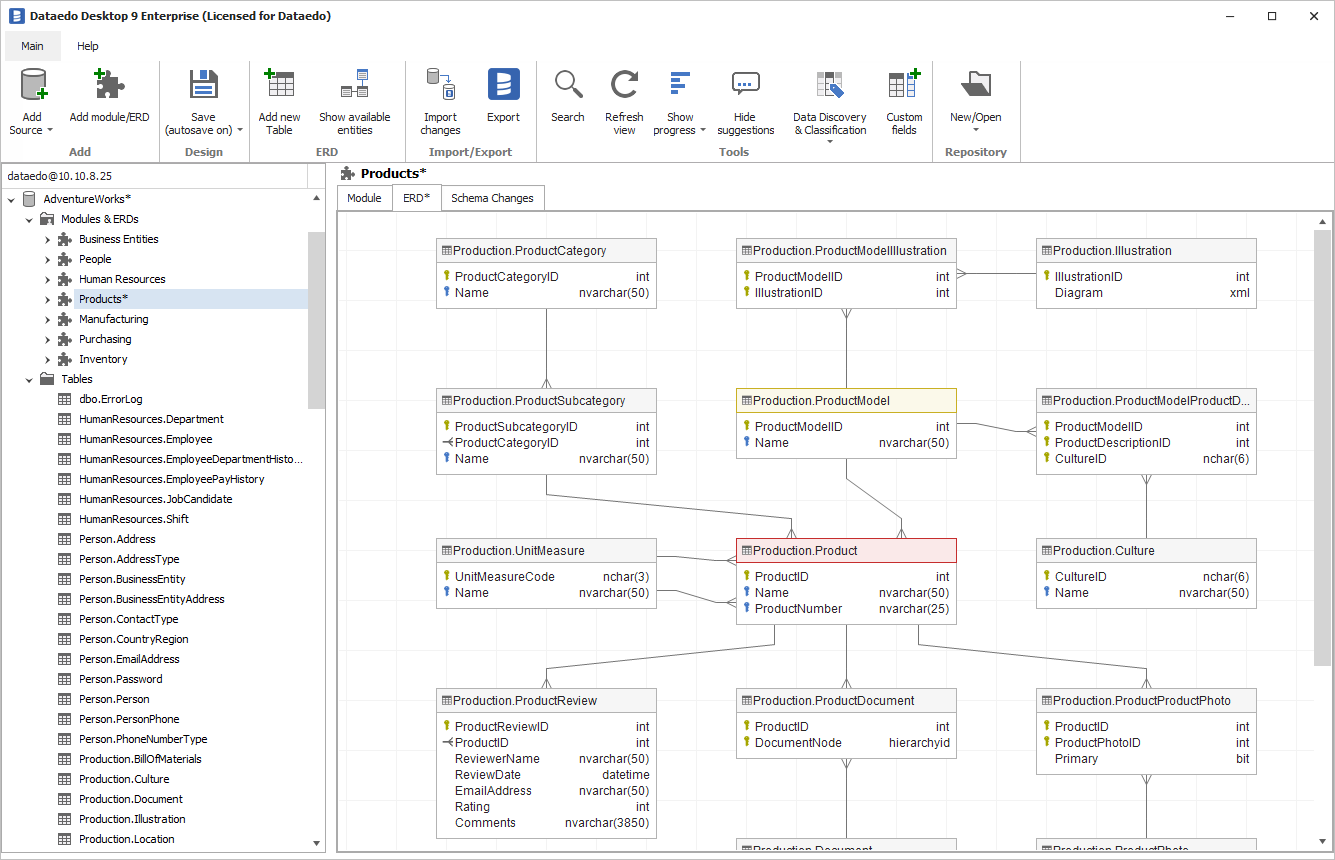Screen dimensions: 1335x860
Task: Open the Search tool
Action: click(x=568, y=86)
